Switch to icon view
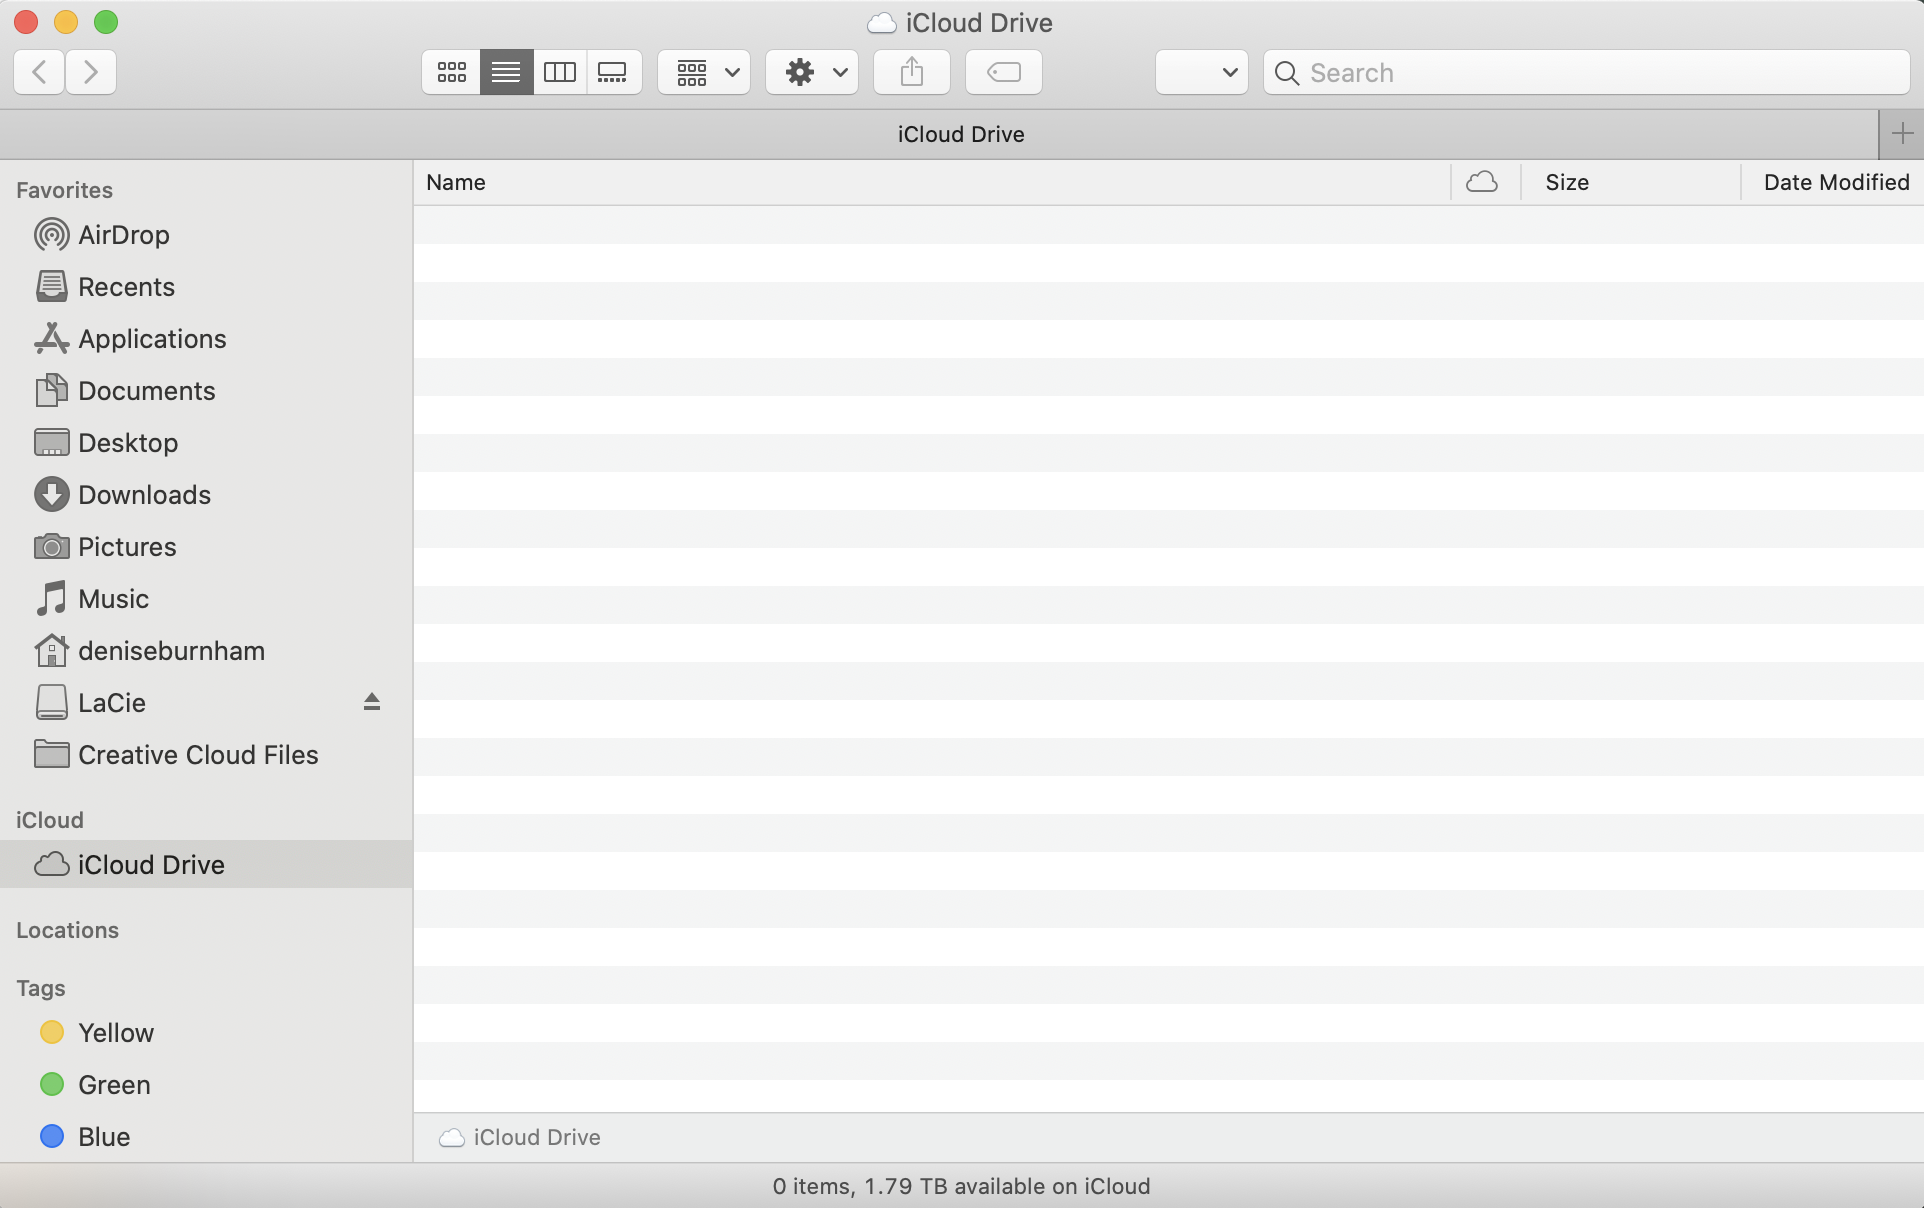The width and height of the screenshot is (1924, 1208). (x=451, y=72)
